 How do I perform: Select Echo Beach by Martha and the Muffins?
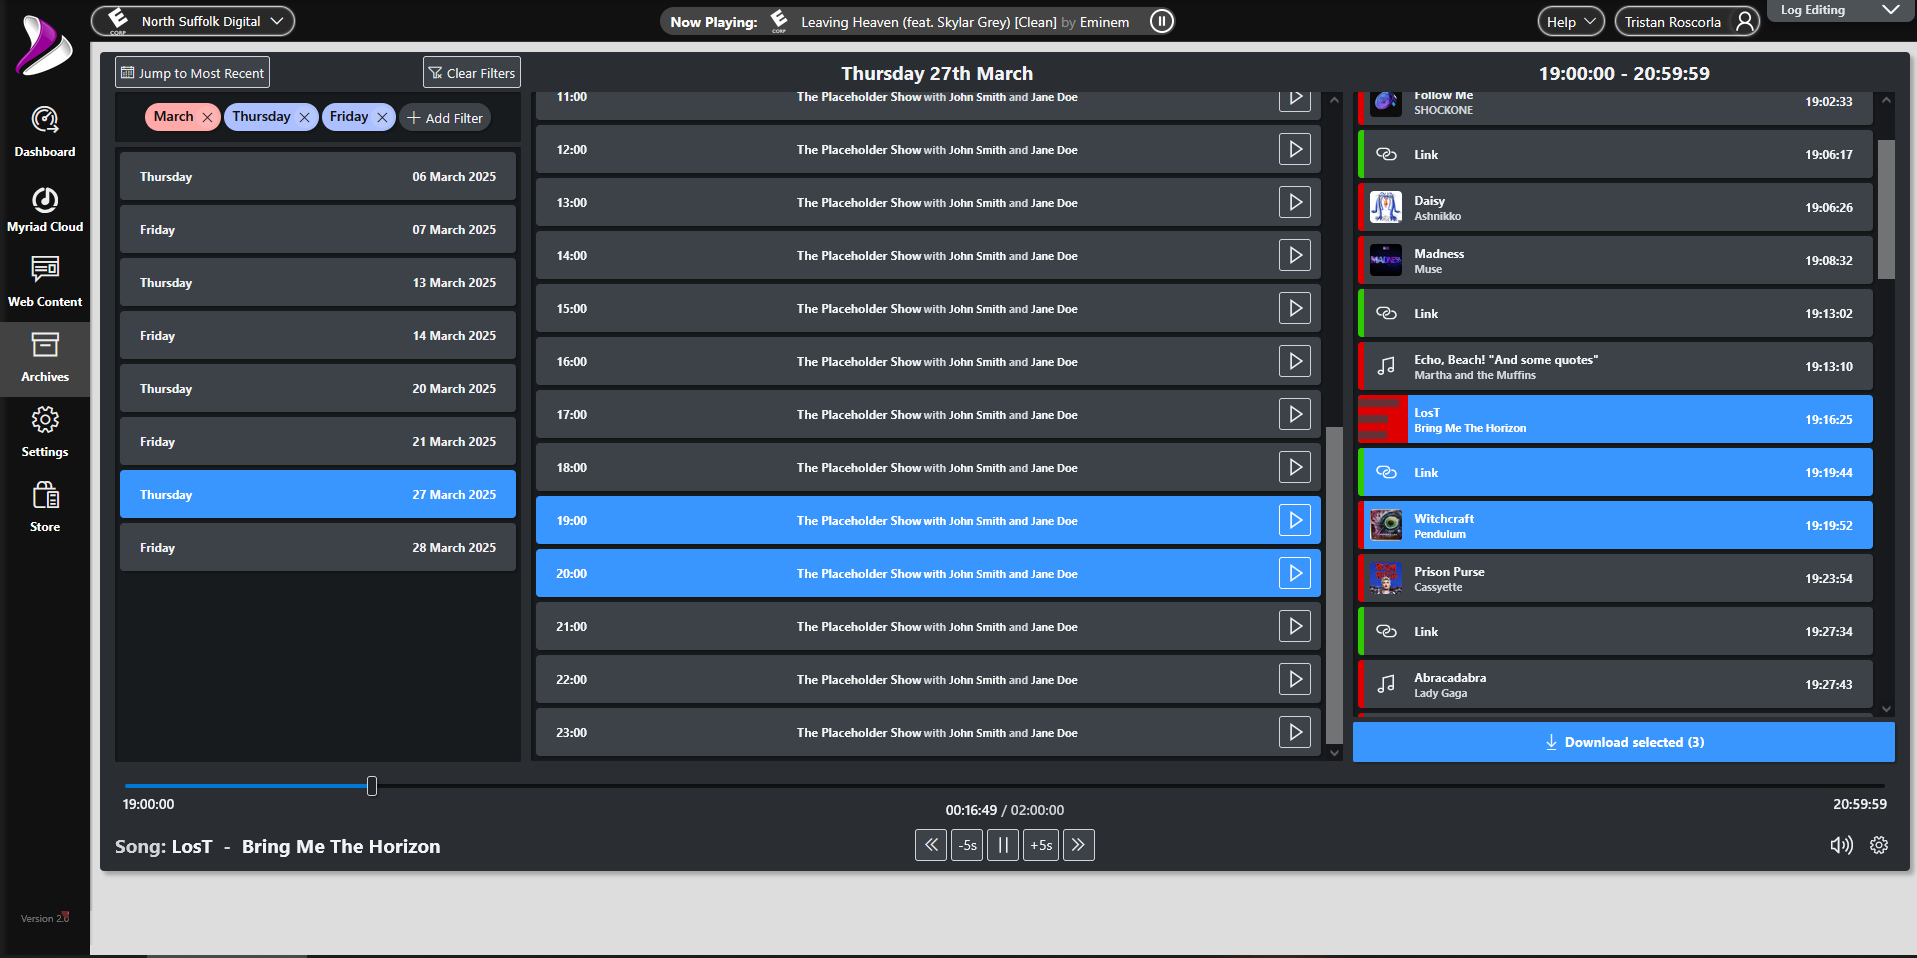click(x=1615, y=366)
